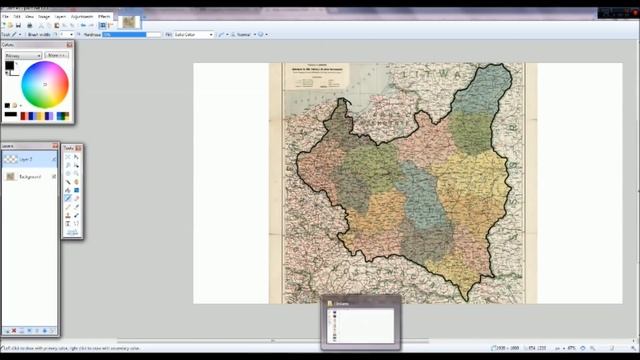
Task: Select the Move Selection tool
Action: (x=76, y=164)
